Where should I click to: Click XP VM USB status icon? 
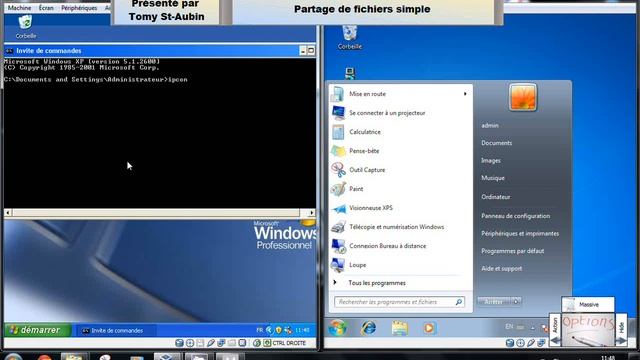click(x=211, y=343)
